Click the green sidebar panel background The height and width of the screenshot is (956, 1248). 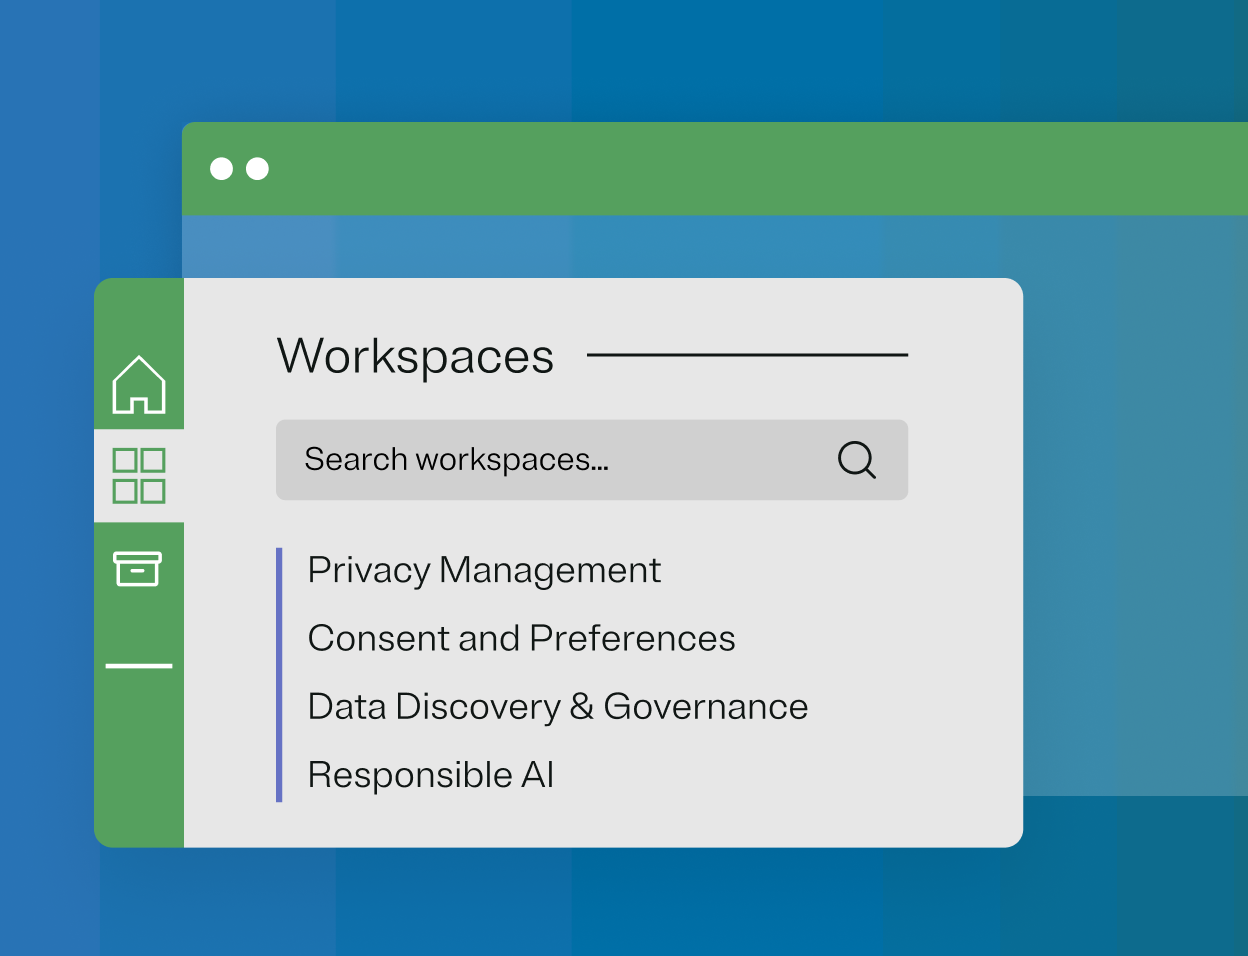click(139, 780)
